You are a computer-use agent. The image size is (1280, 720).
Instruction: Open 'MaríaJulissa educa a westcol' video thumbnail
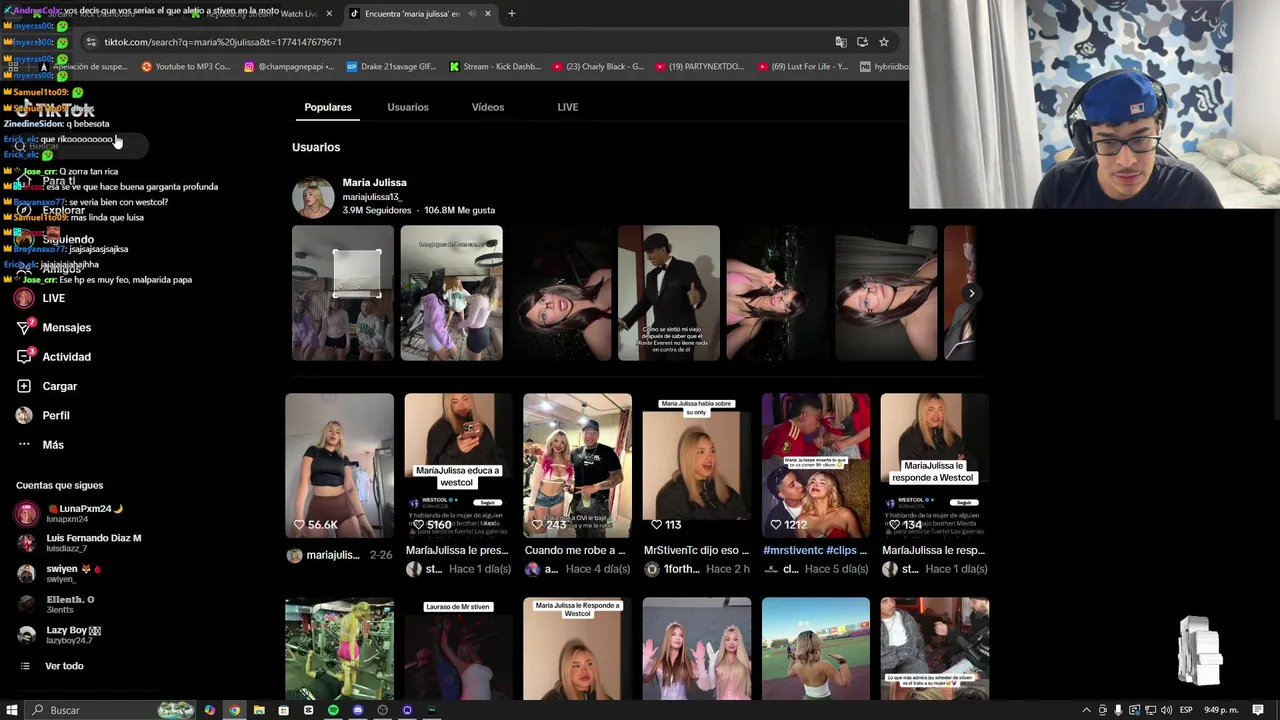click(458, 465)
